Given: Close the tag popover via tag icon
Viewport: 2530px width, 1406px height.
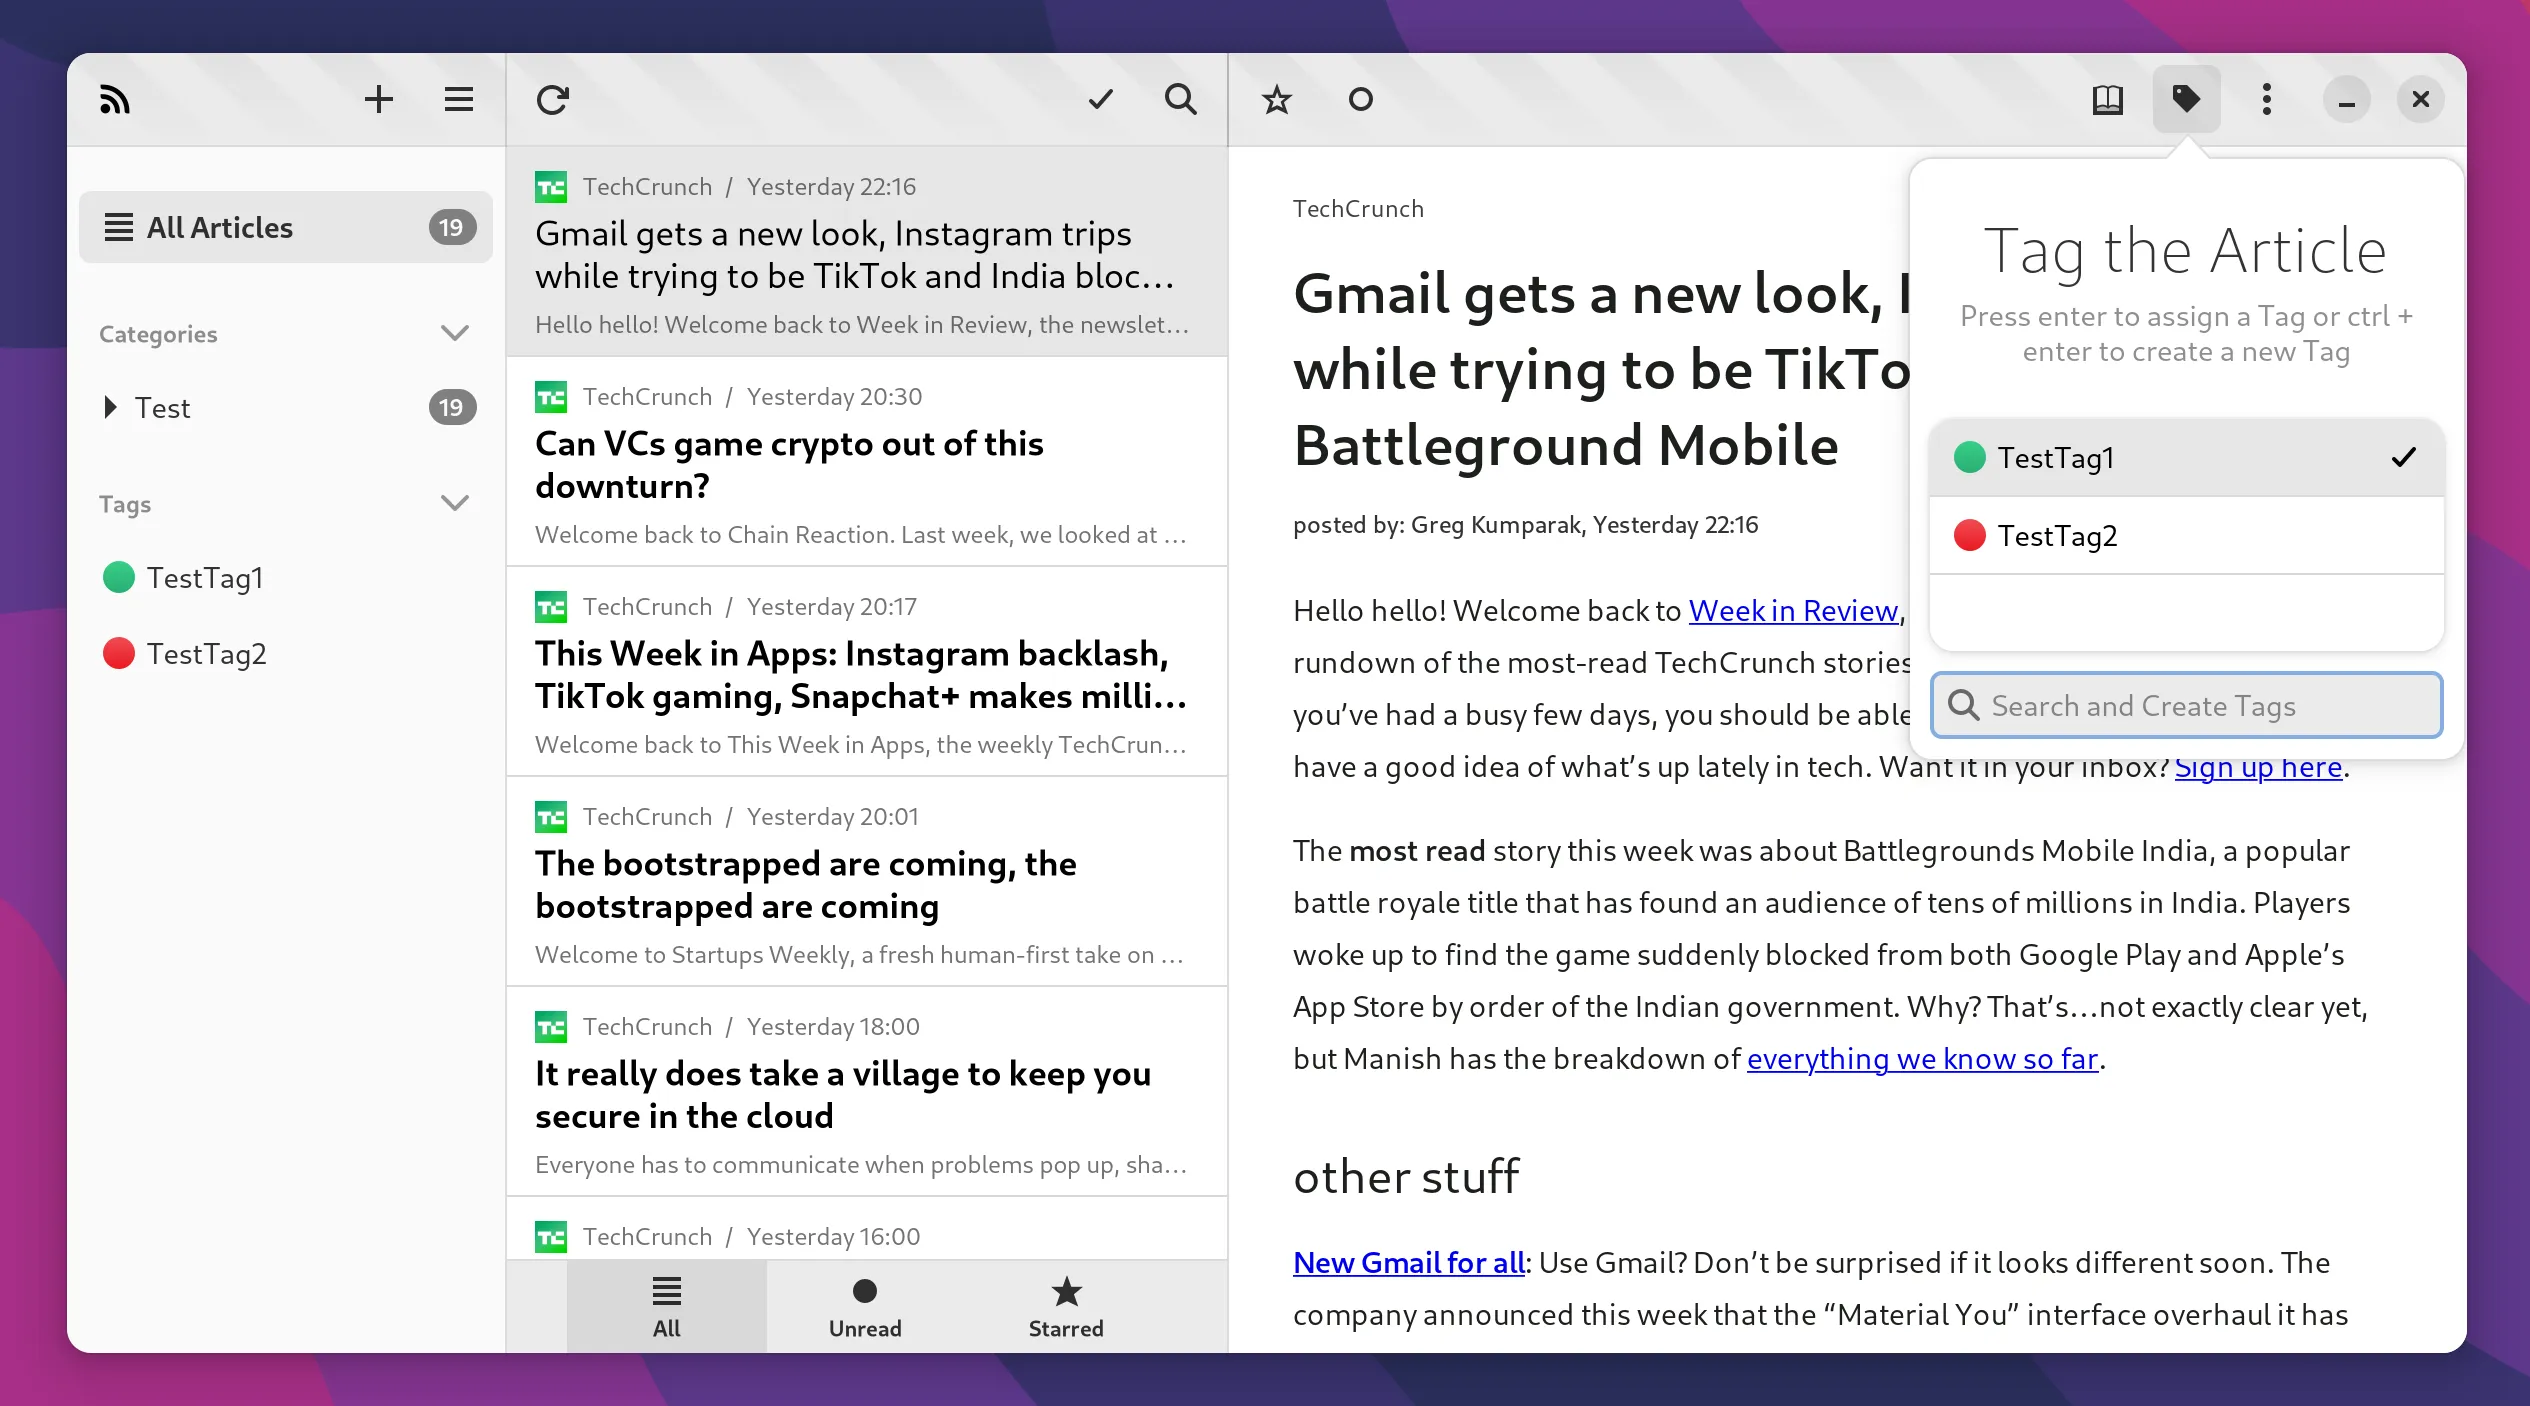Looking at the screenshot, I should [x=2186, y=99].
